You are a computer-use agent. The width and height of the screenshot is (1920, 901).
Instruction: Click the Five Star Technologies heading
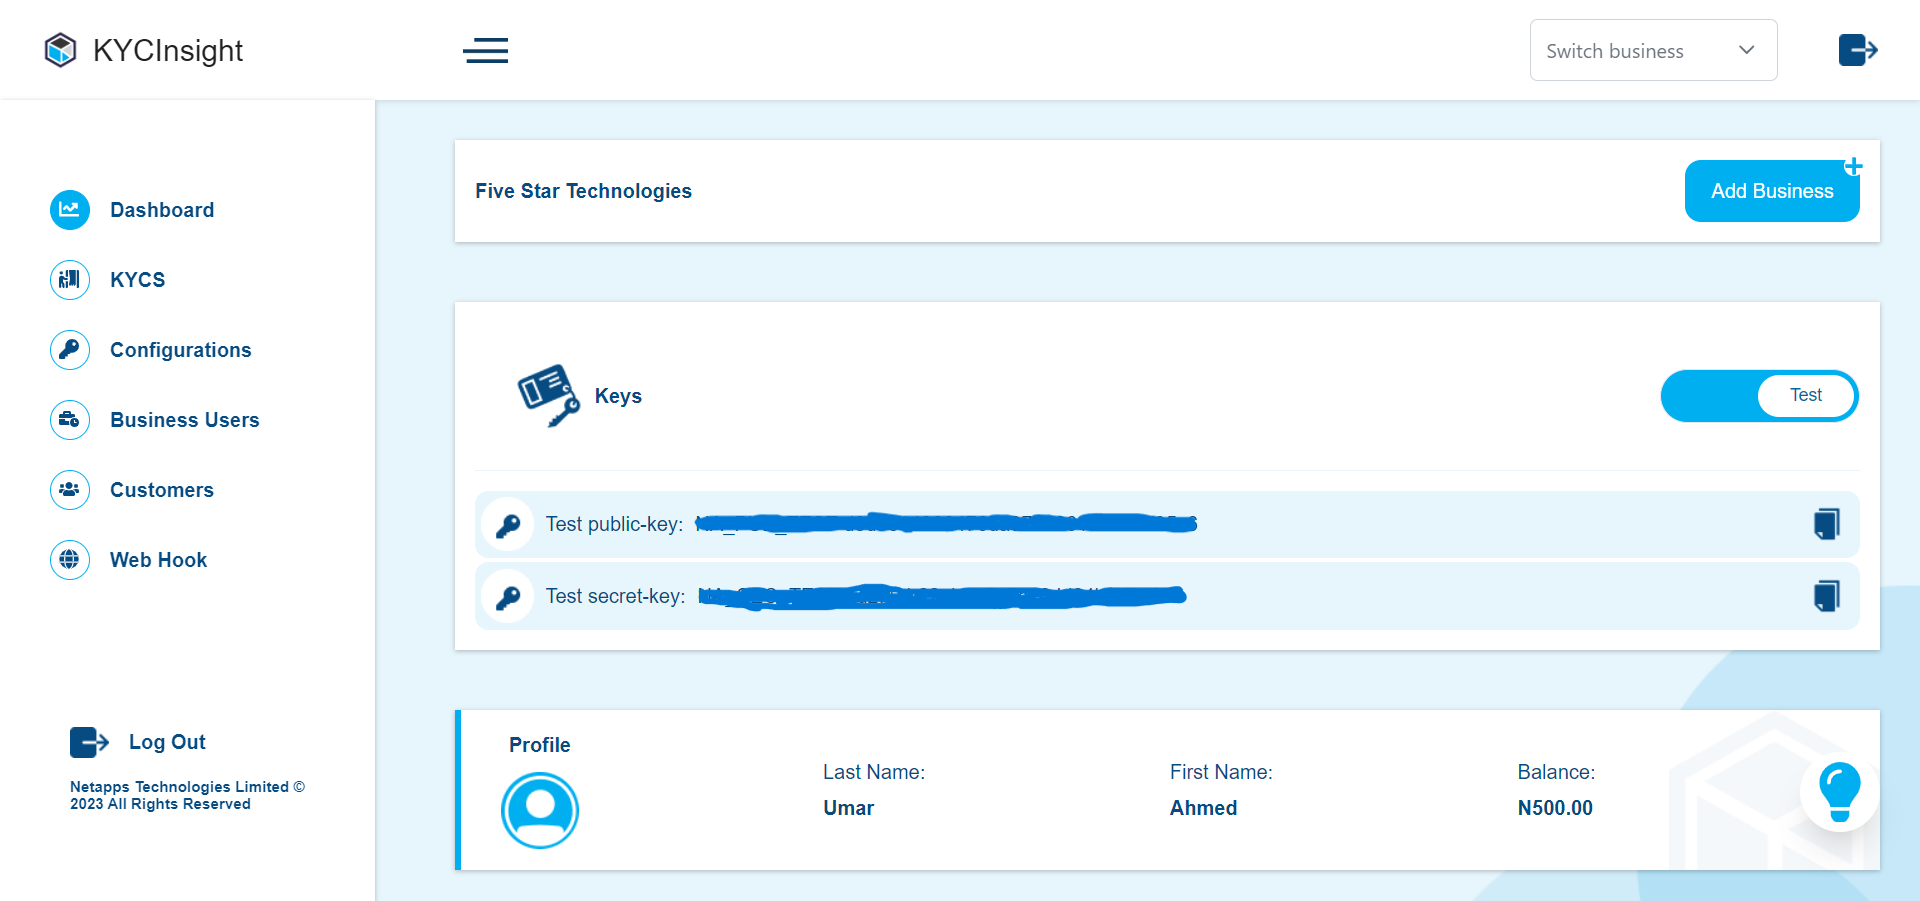(583, 191)
